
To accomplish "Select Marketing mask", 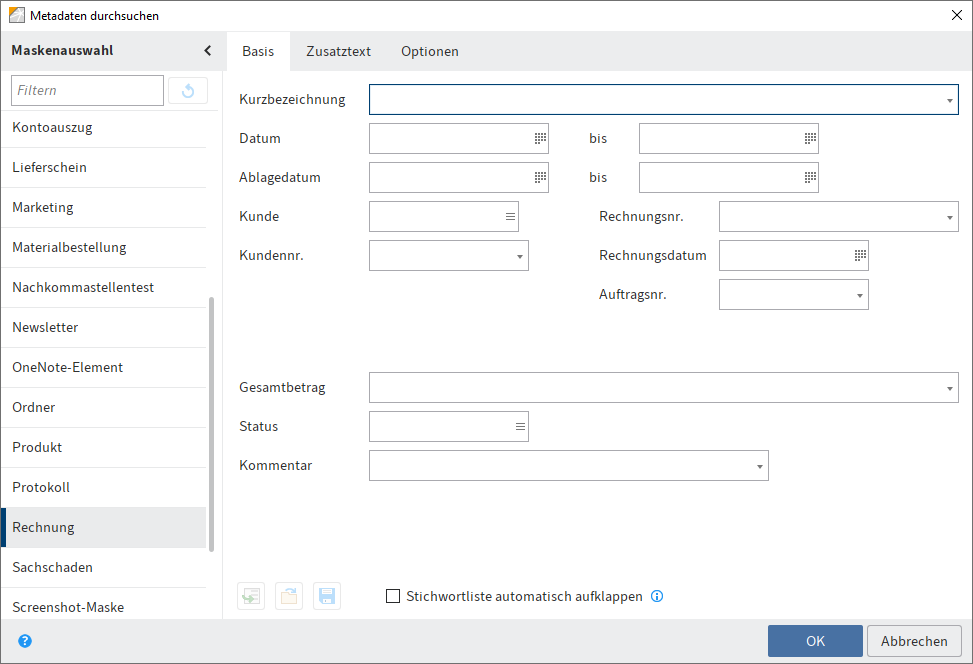I will coord(104,207).
